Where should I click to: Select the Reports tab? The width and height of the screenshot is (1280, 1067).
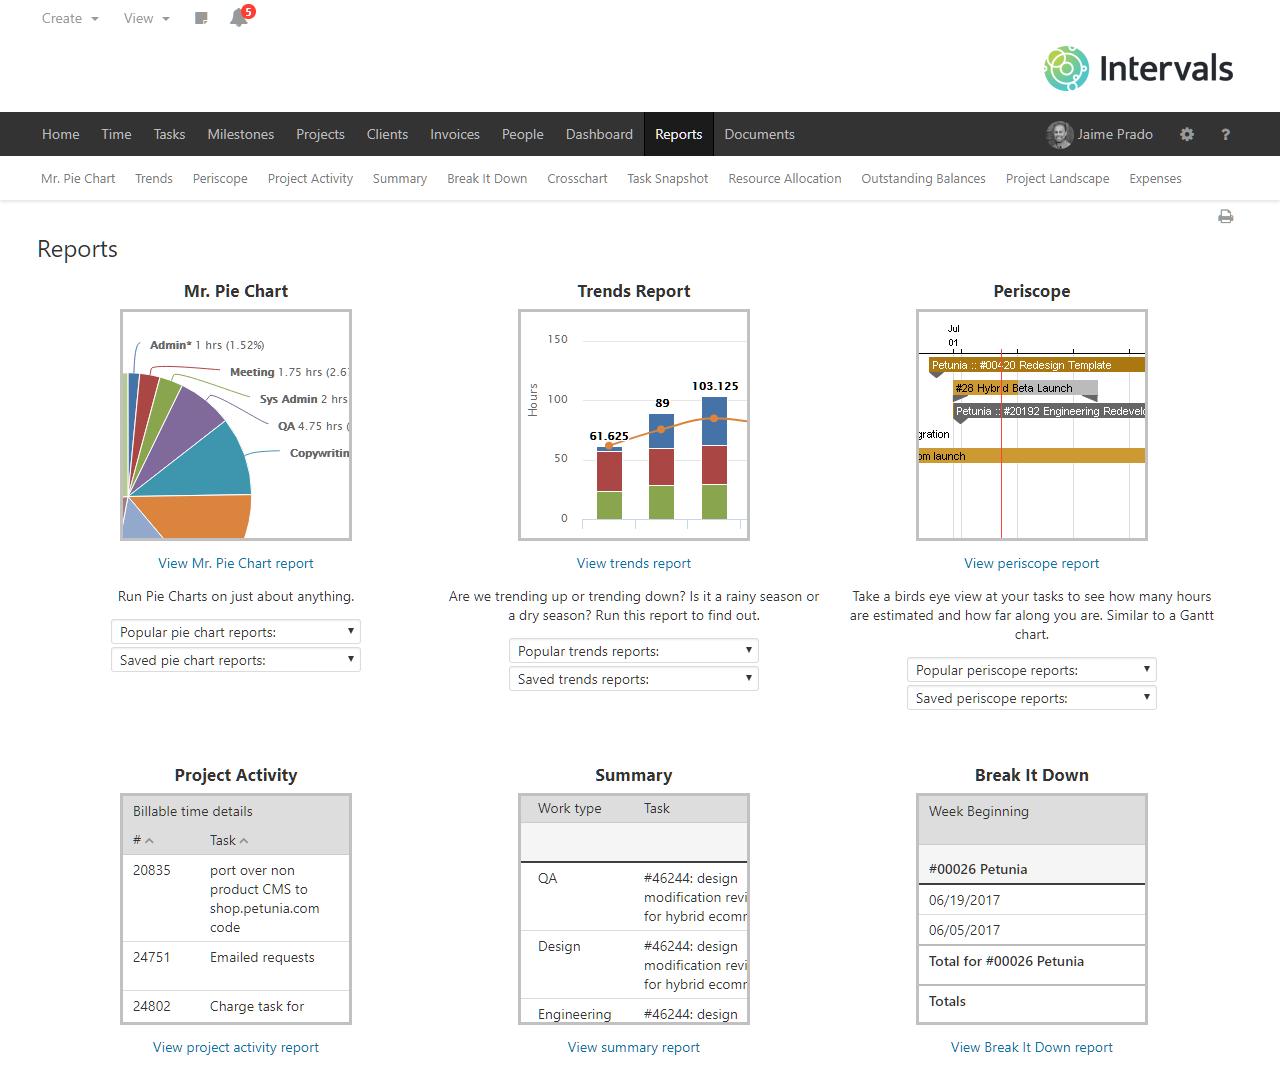(679, 134)
